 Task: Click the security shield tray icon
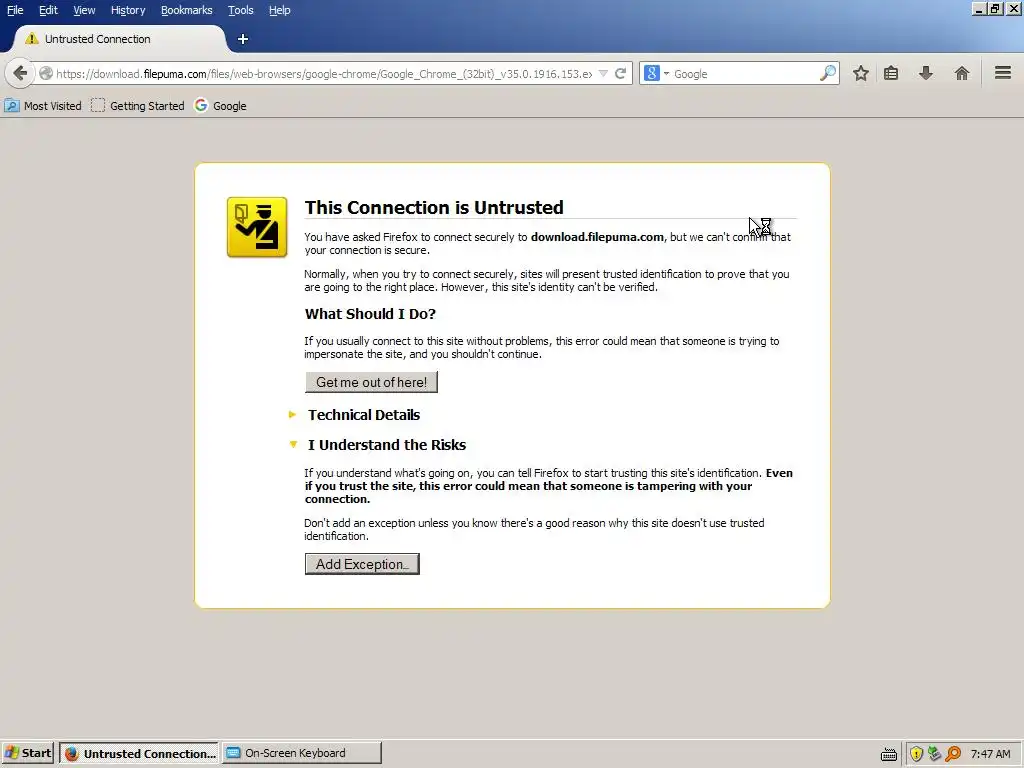click(x=916, y=754)
